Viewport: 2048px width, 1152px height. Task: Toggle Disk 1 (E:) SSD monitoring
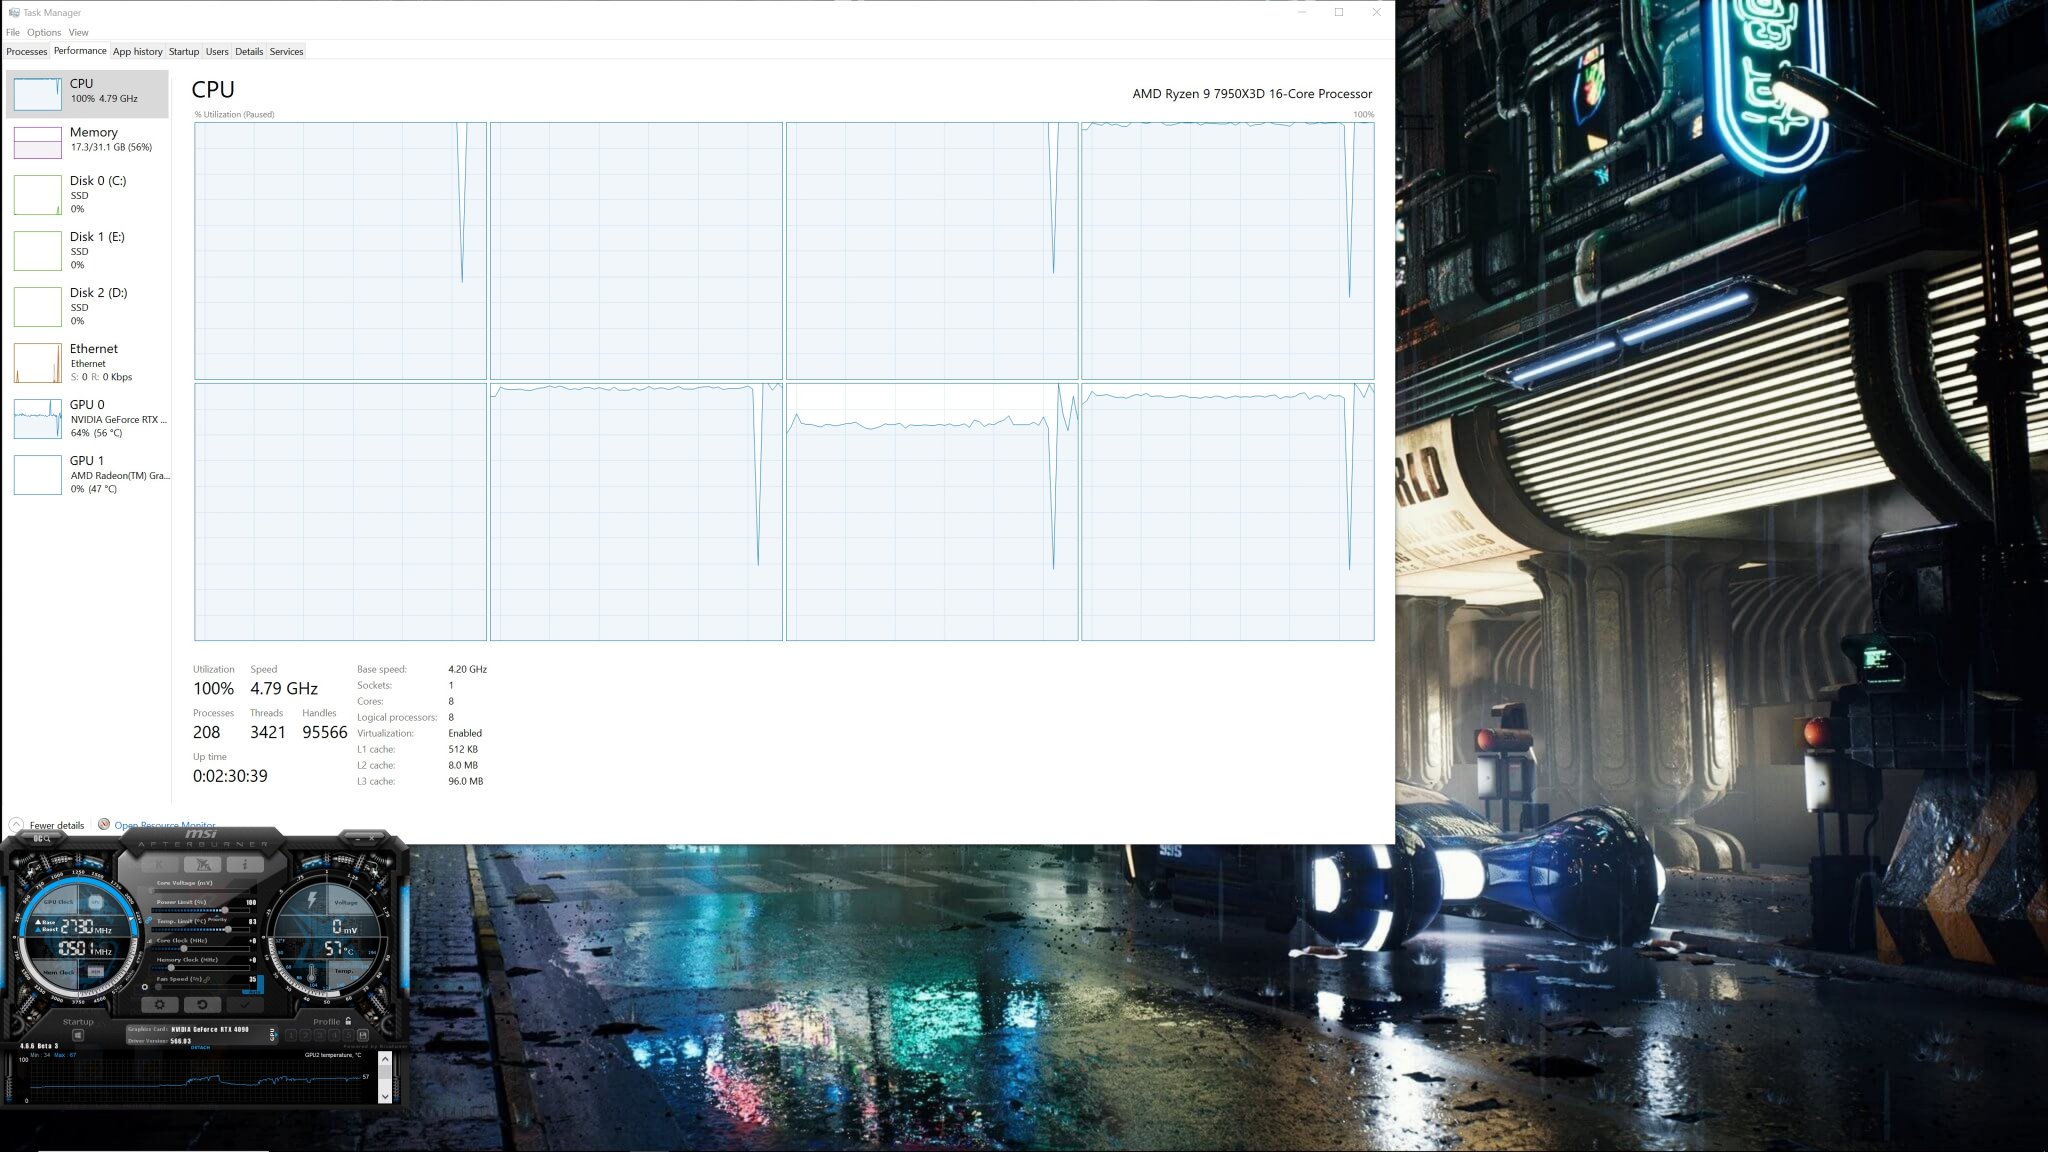coord(90,249)
